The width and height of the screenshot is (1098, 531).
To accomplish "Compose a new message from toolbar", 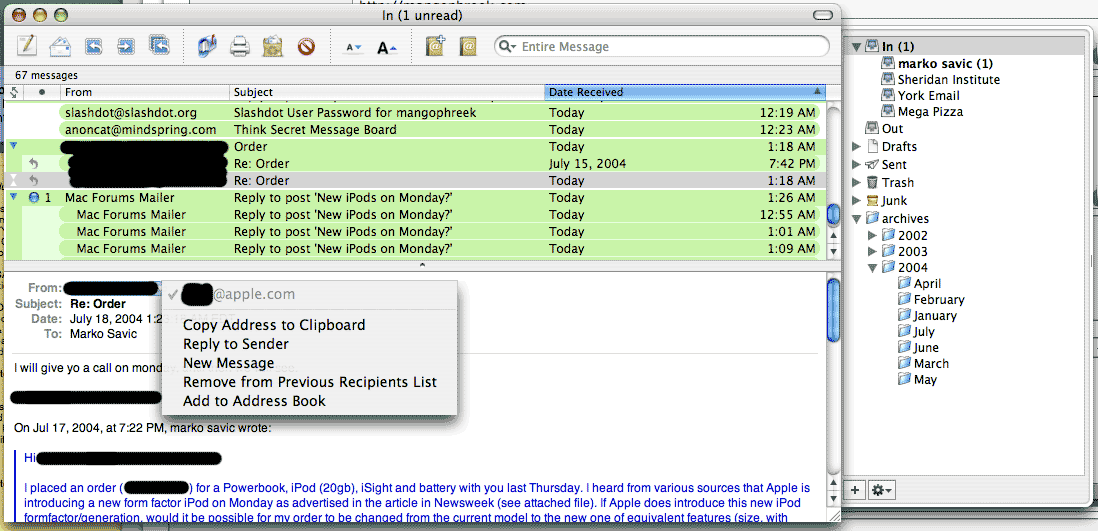I will coord(27,46).
